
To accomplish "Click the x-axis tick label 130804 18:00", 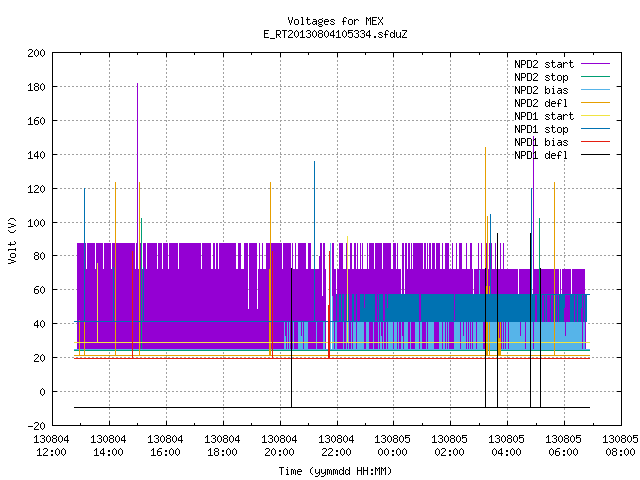I will (222, 446).
